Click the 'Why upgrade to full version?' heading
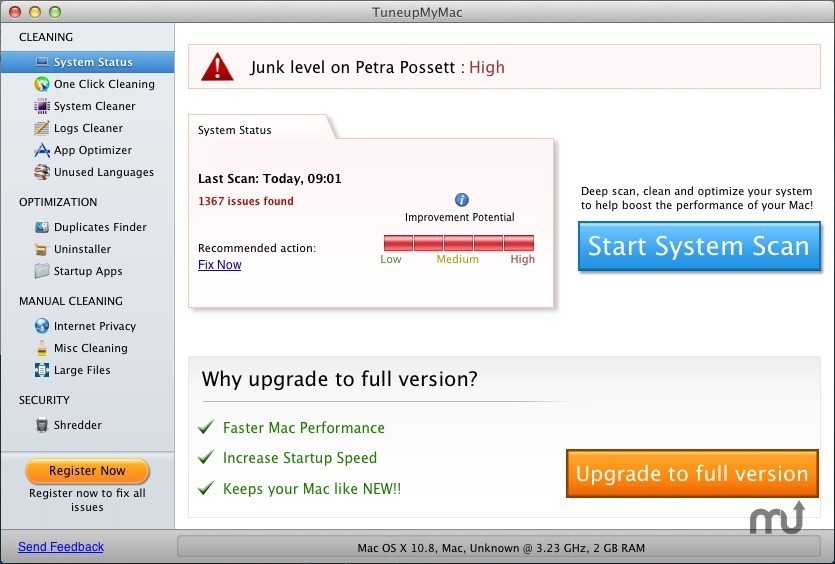 339,379
